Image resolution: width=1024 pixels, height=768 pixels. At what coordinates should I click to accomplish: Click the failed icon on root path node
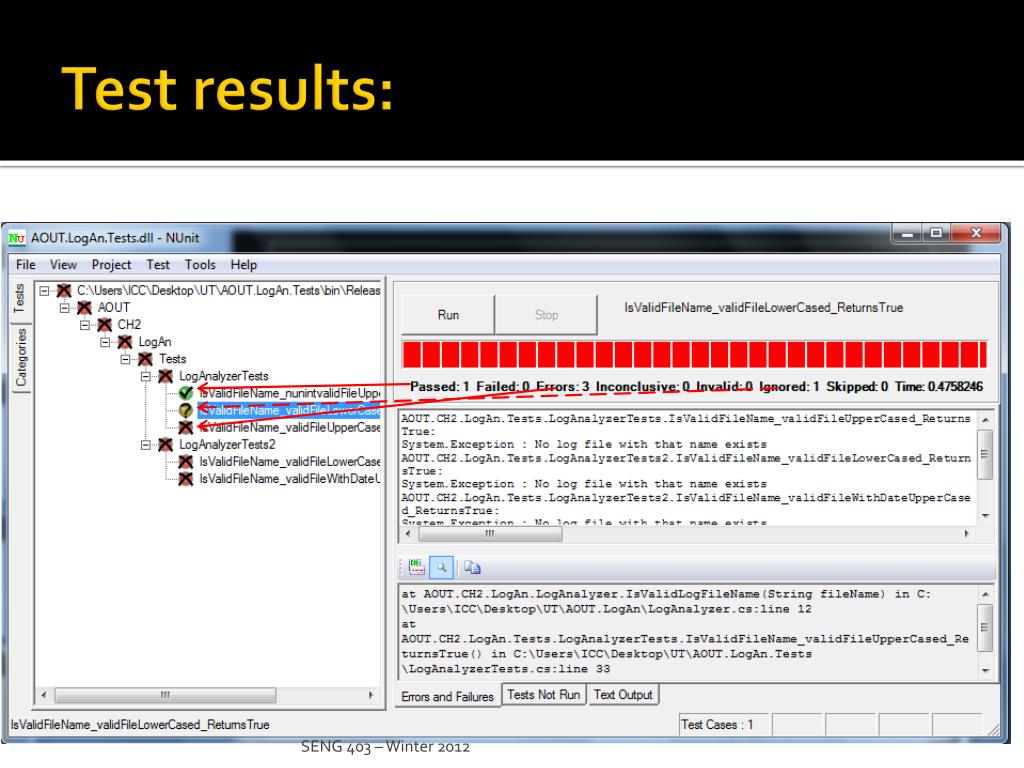point(64,291)
